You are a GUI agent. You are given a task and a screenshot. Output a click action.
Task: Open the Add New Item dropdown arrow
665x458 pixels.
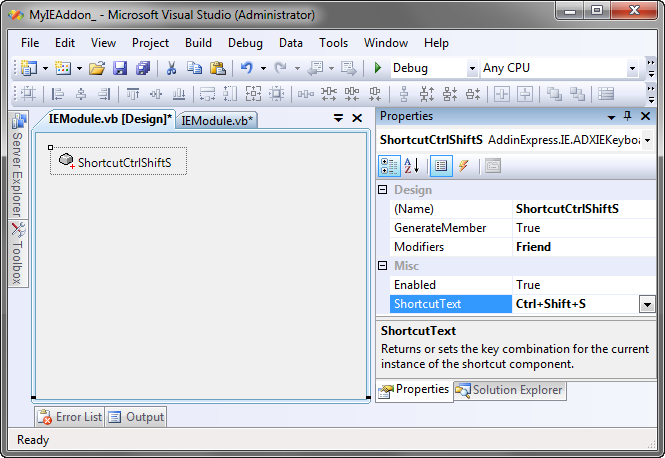(x=79, y=68)
